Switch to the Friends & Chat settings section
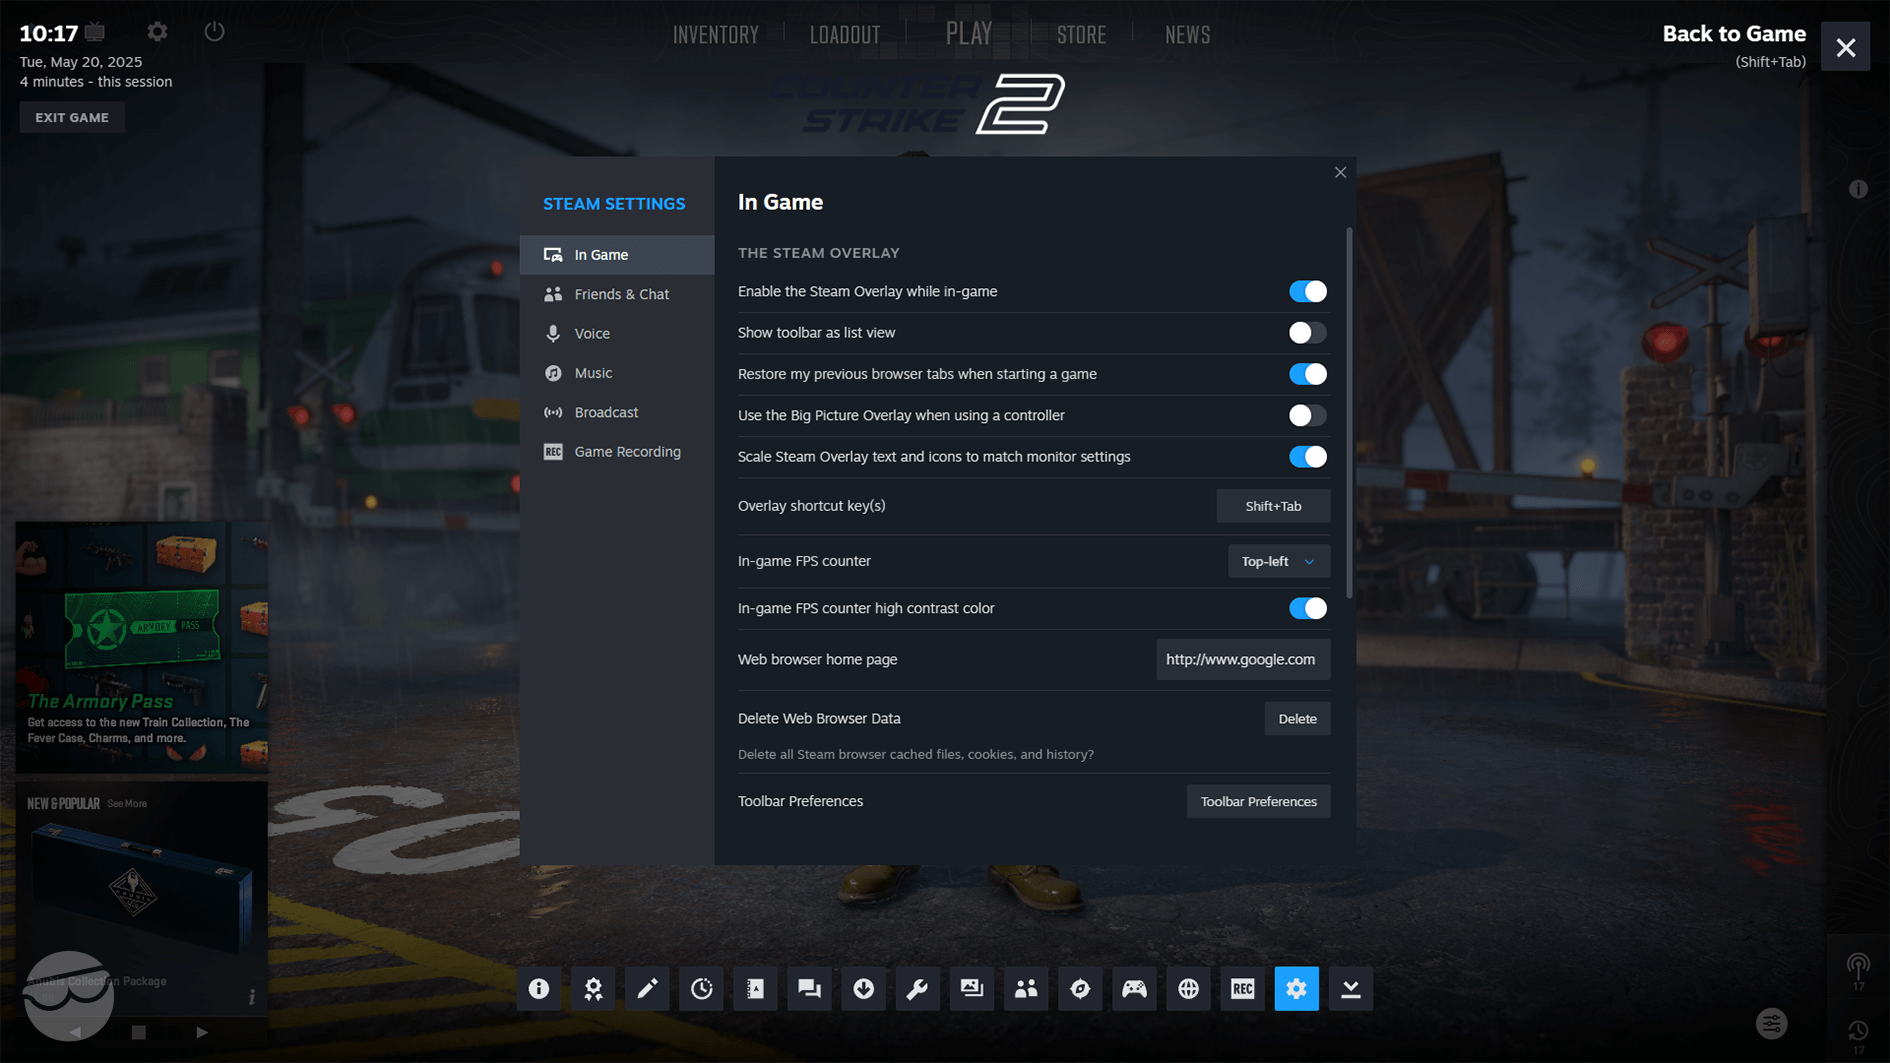Viewport: 1890px width, 1063px height. click(622, 294)
